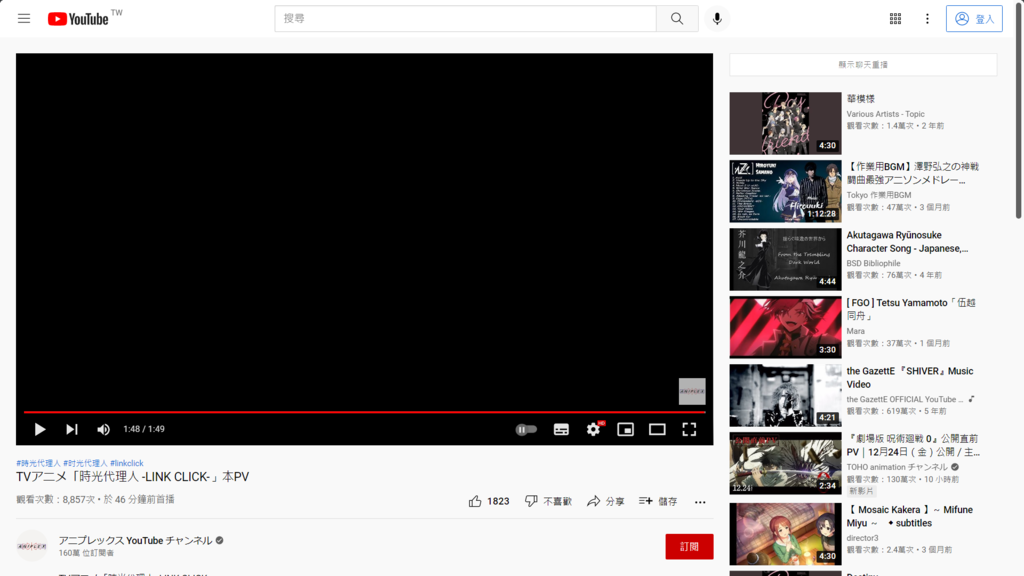This screenshot has width=1024, height=576.
Task: Seek on the red progress bar
Action: (x=364, y=412)
